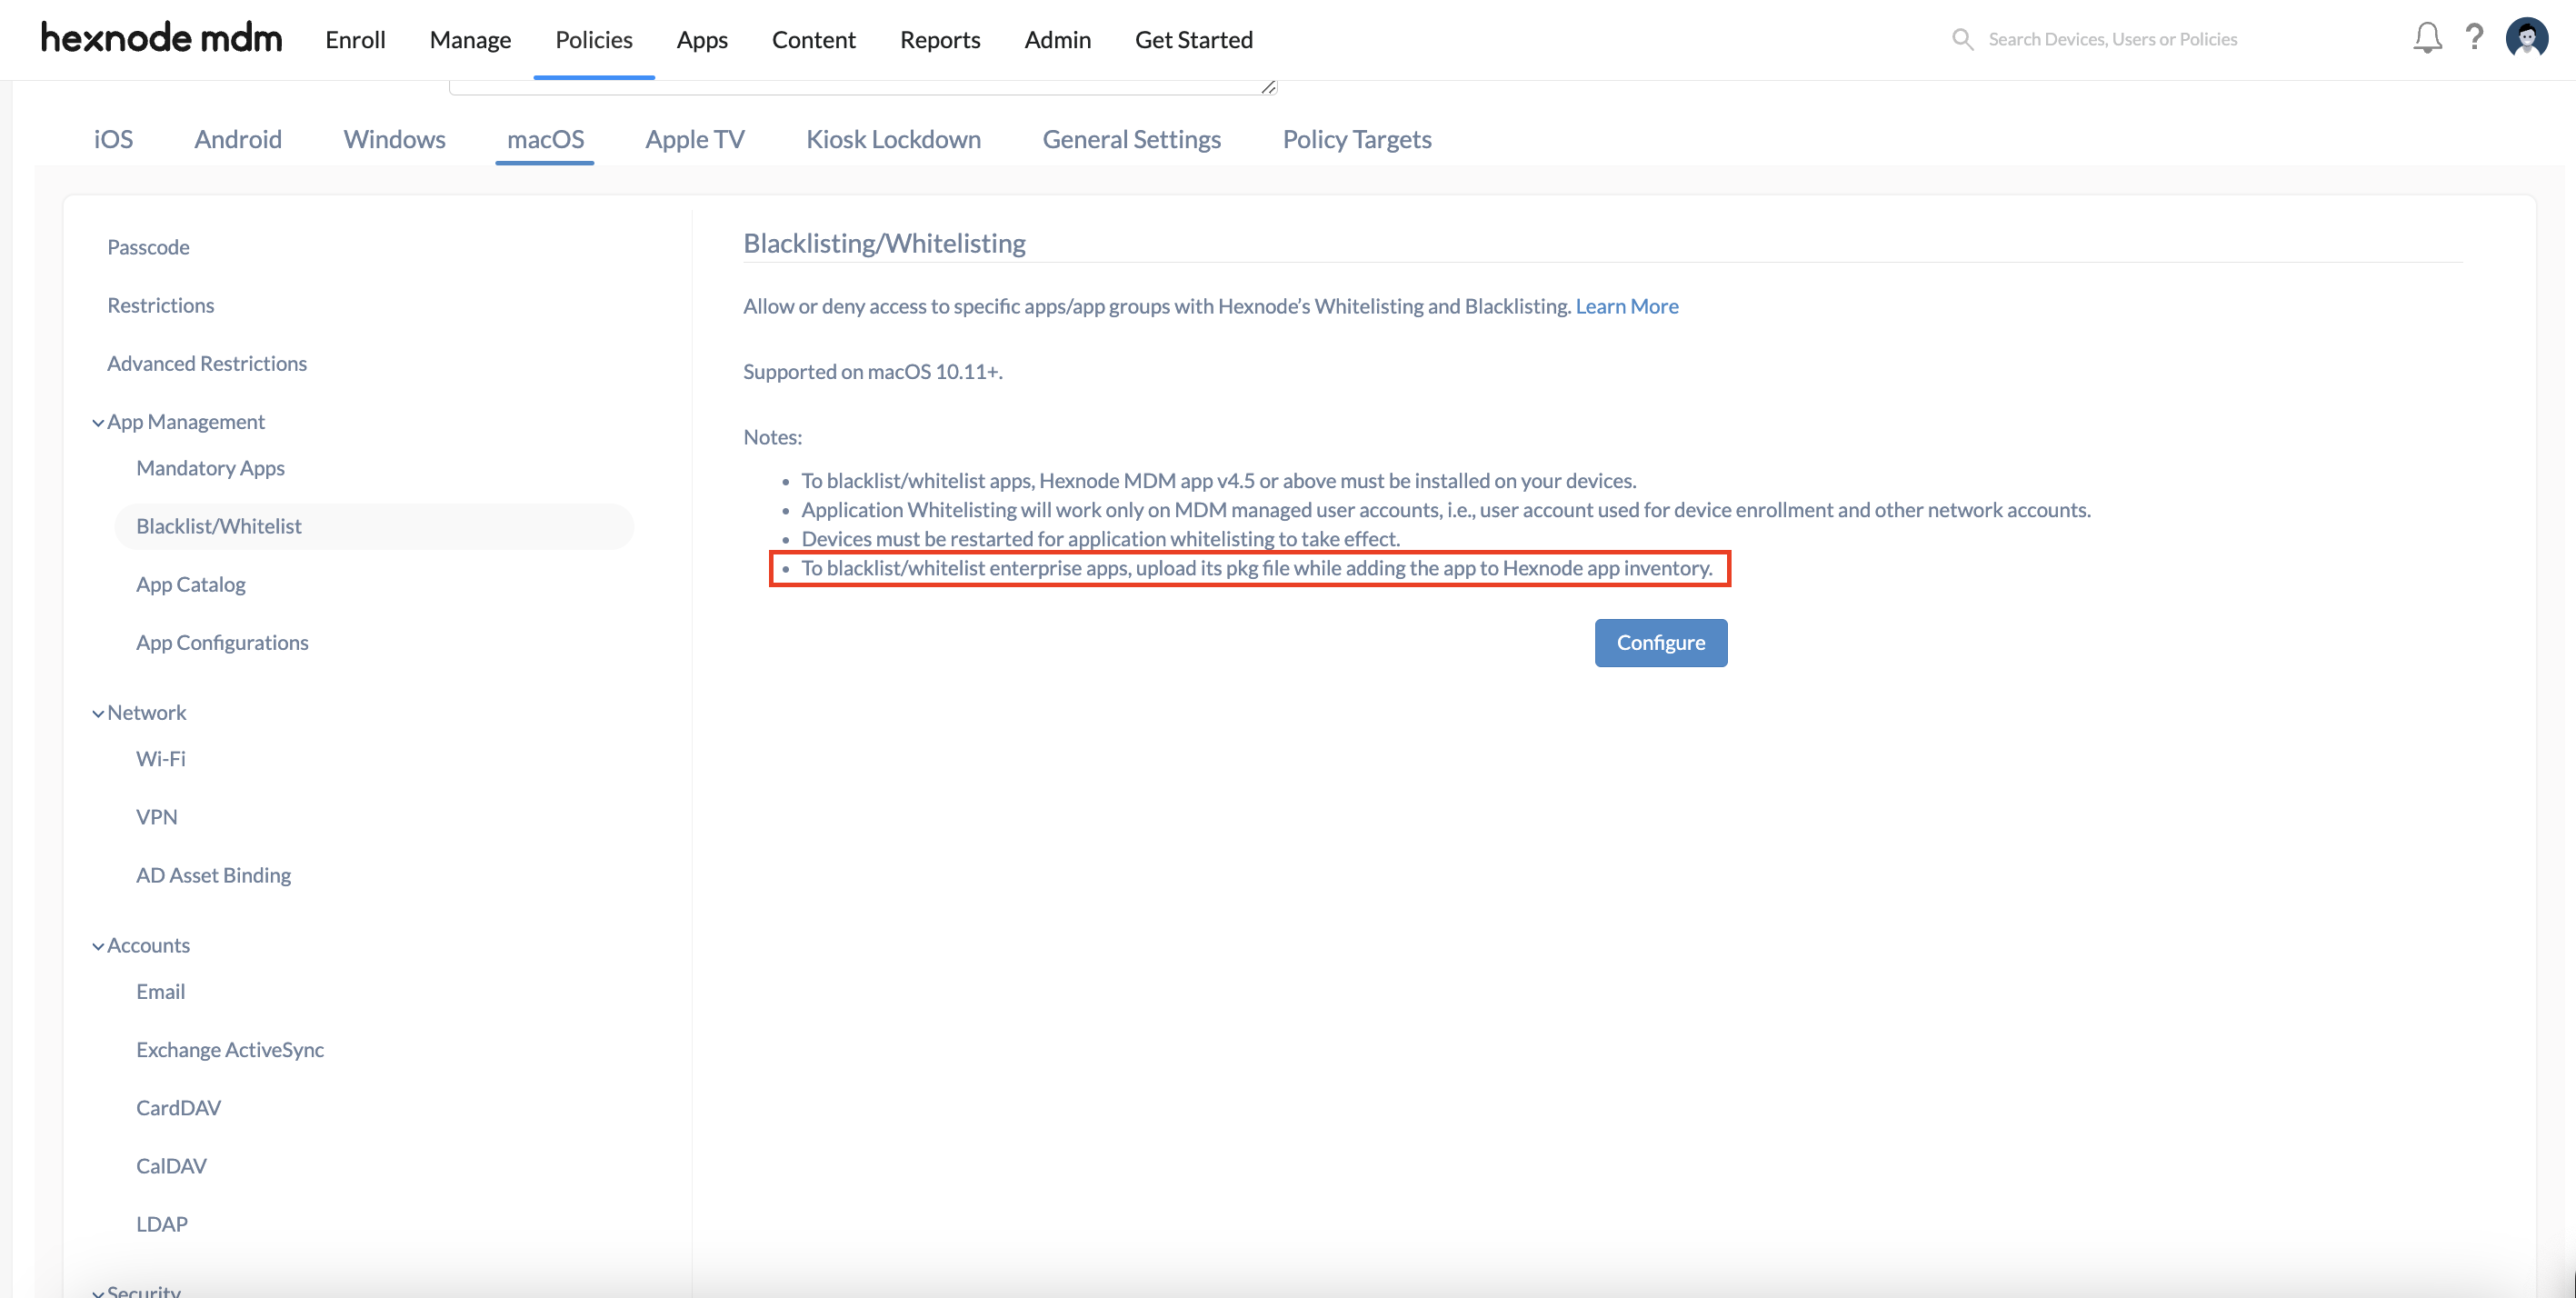
Task: Click the search magnifier icon
Action: (1962, 39)
